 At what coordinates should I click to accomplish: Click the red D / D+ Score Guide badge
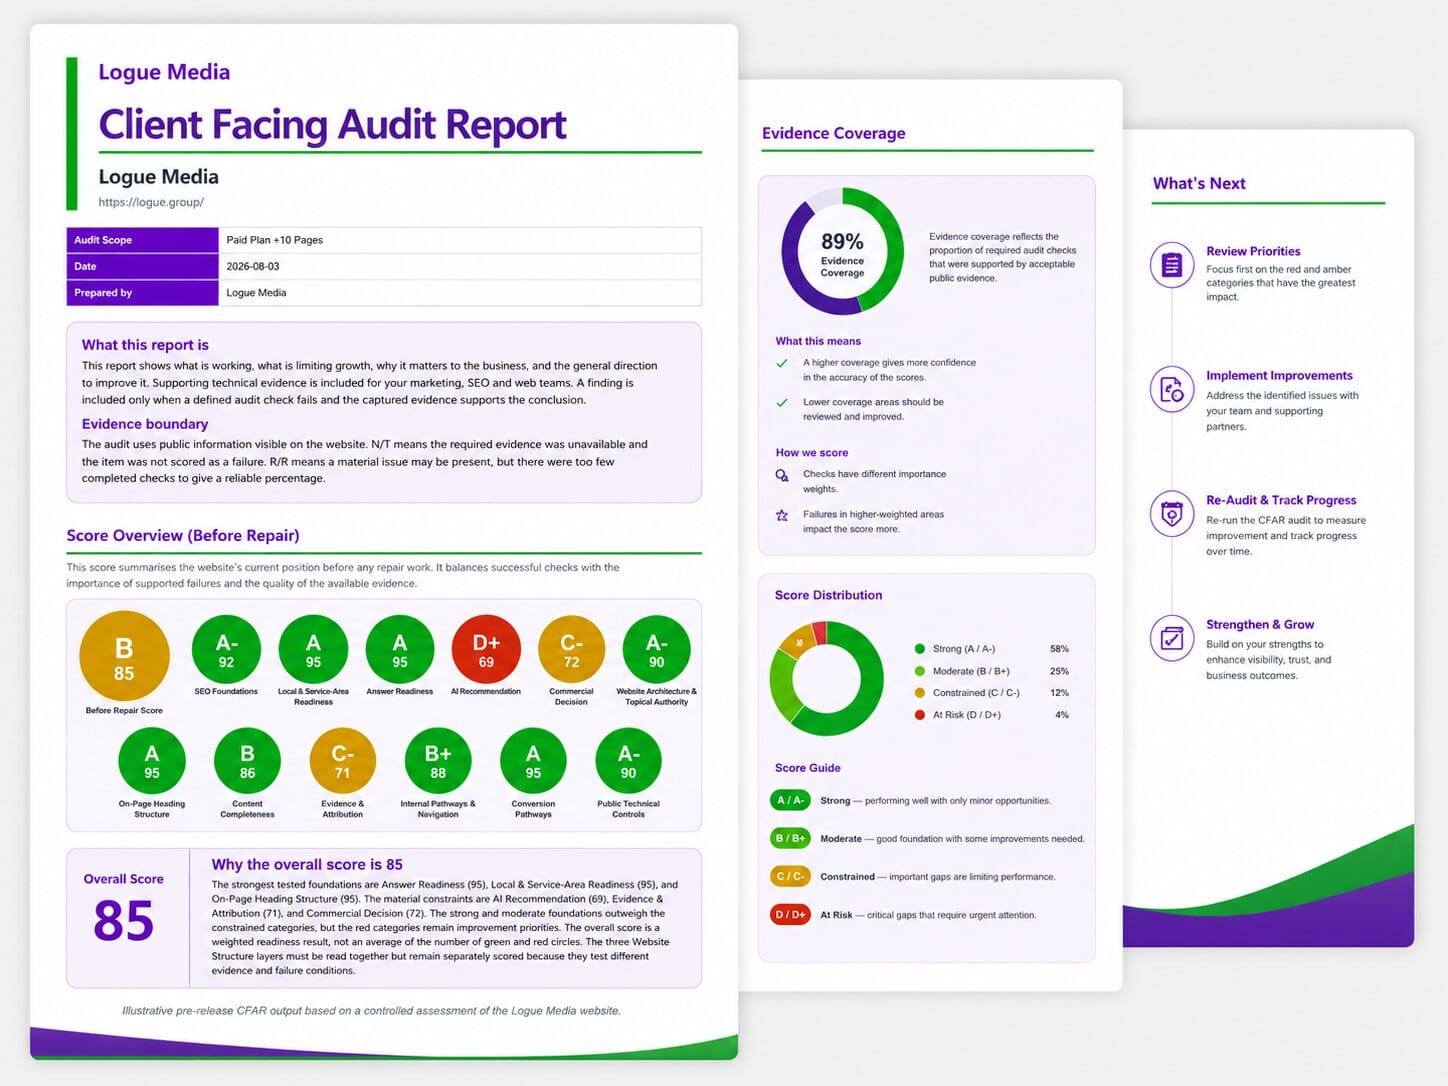point(790,914)
